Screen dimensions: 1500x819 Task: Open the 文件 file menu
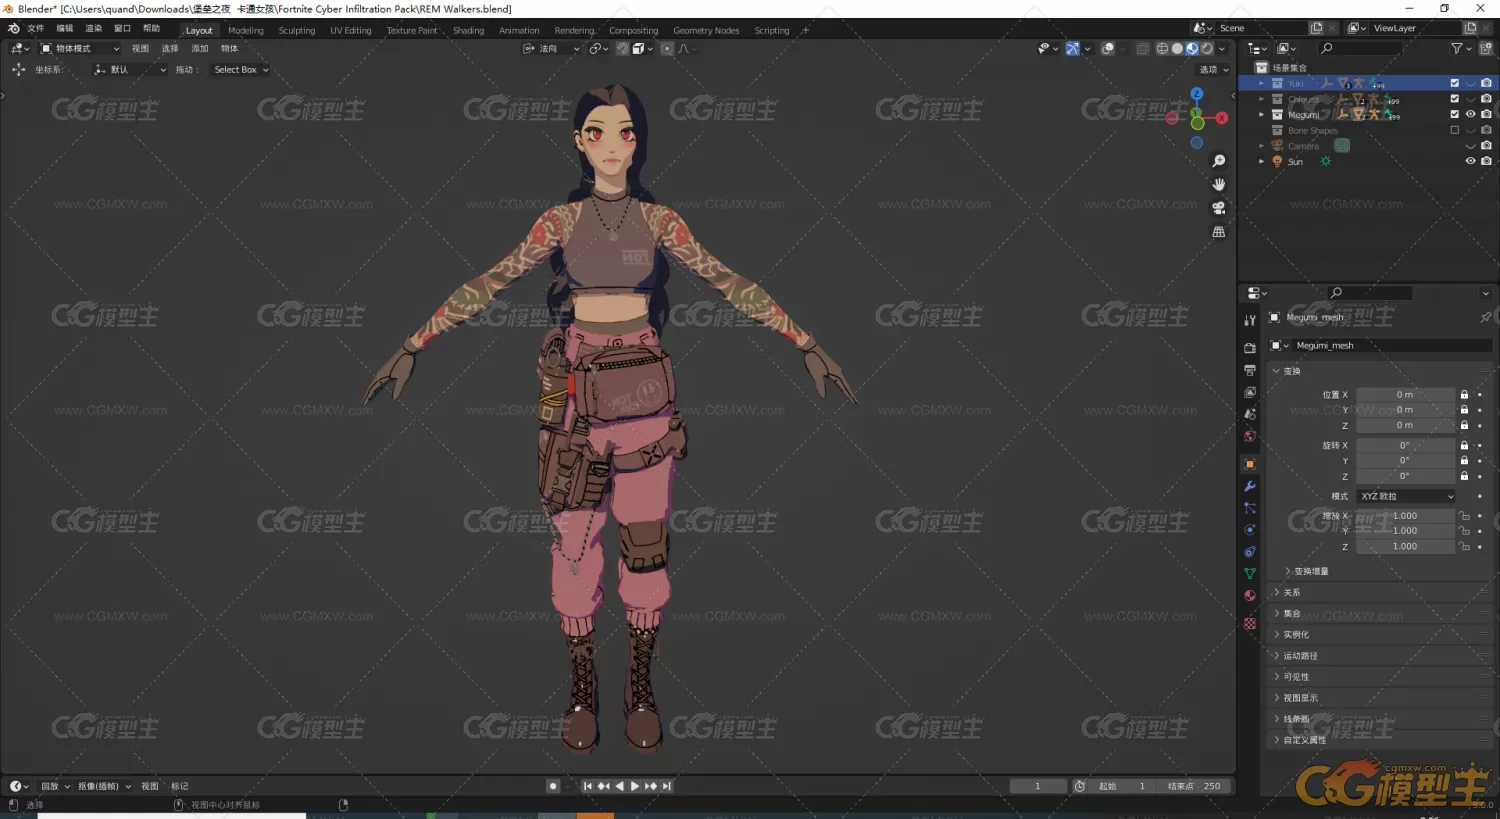pyautogui.click(x=36, y=29)
